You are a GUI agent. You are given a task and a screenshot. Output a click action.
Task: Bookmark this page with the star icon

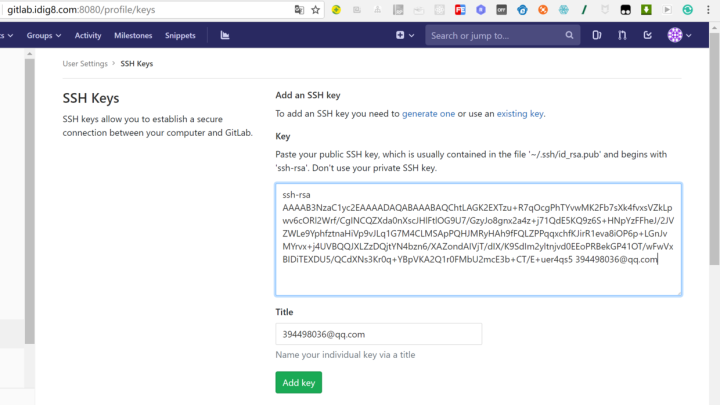pyautogui.click(x=315, y=10)
